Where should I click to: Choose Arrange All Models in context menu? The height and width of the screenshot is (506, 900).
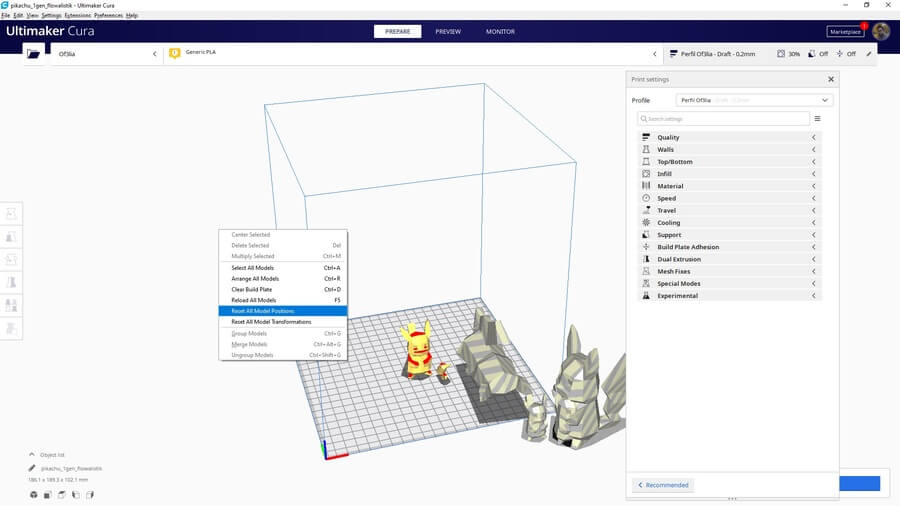[x=283, y=279]
